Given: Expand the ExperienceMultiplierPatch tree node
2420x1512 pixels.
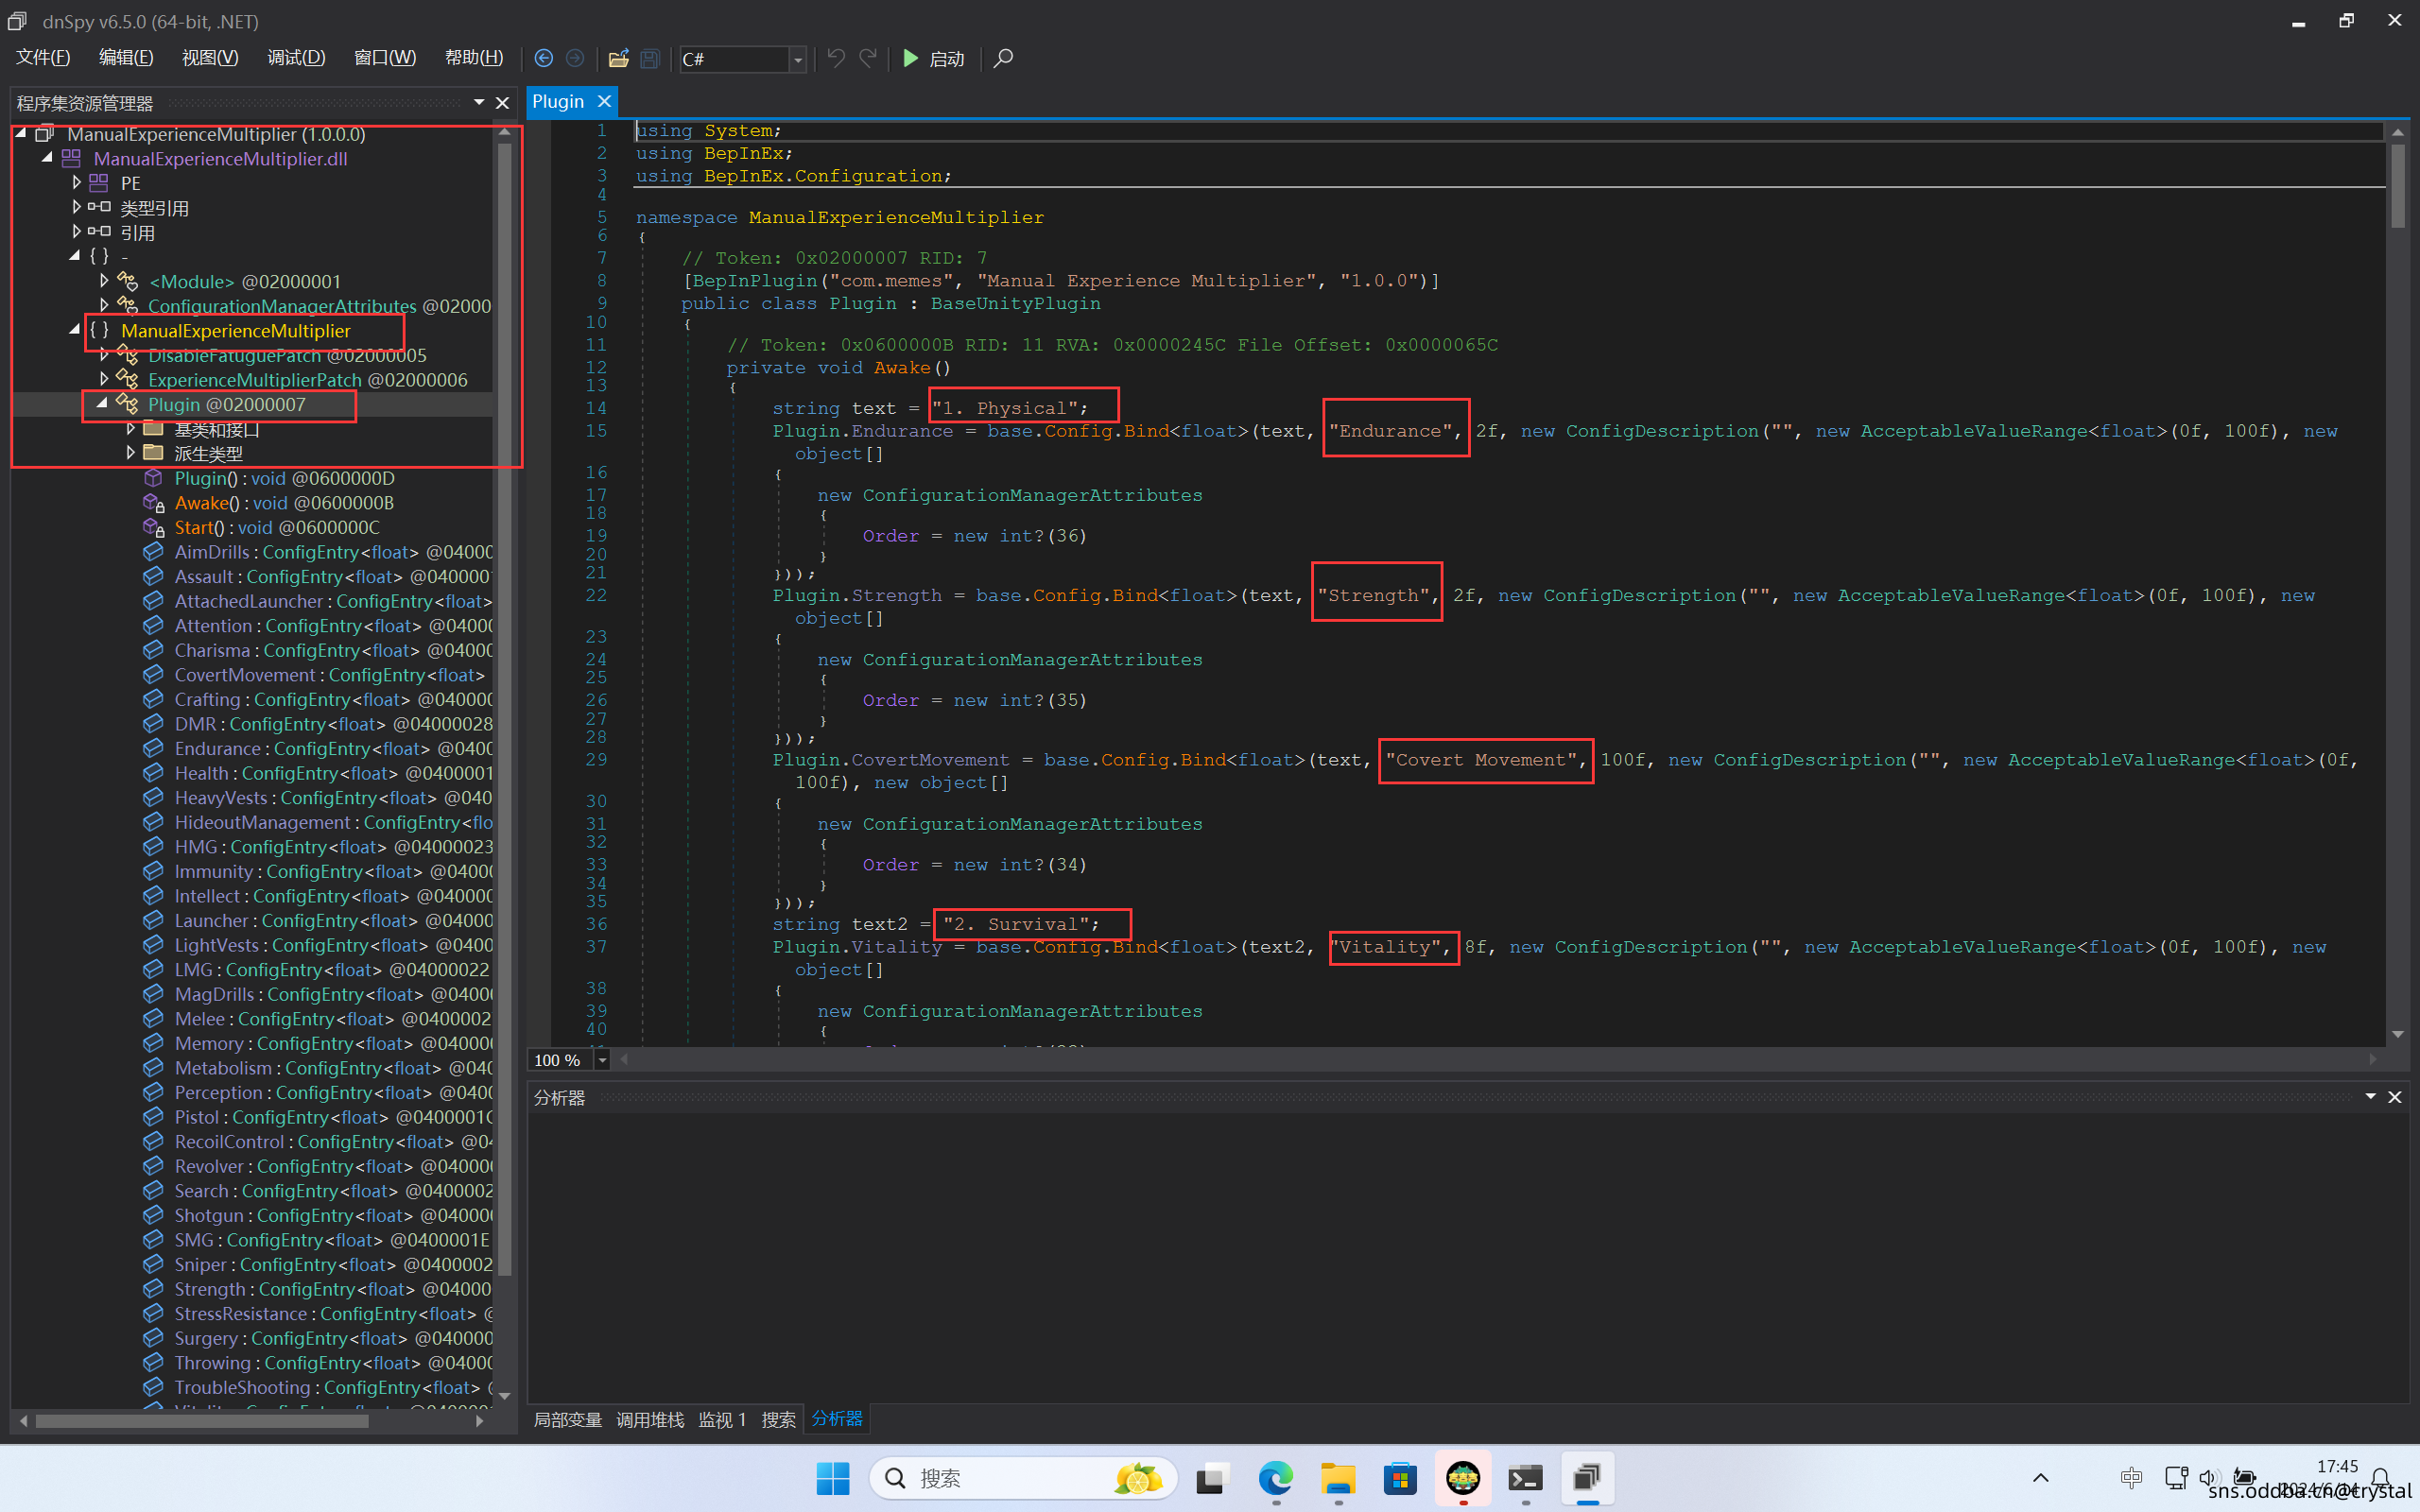Looking at the screenshot, I should pyautogui.click(x=104, y=380).
